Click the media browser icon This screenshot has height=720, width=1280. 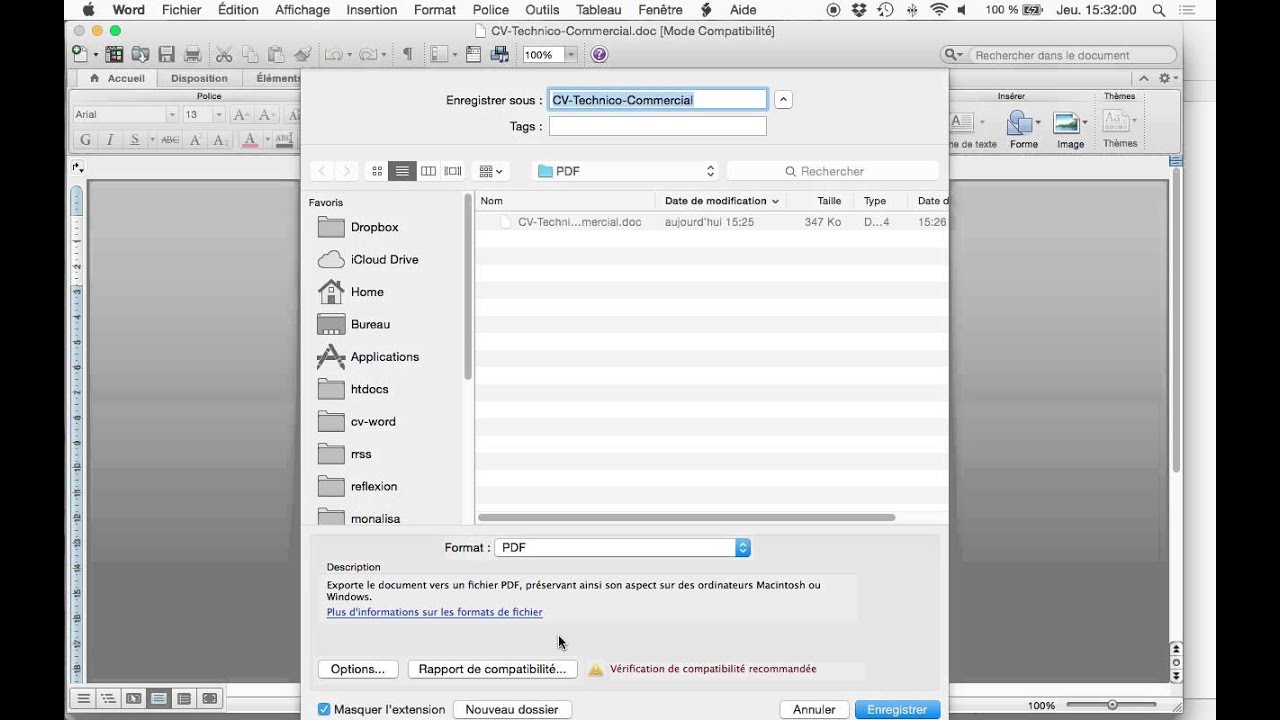point(500,54)
